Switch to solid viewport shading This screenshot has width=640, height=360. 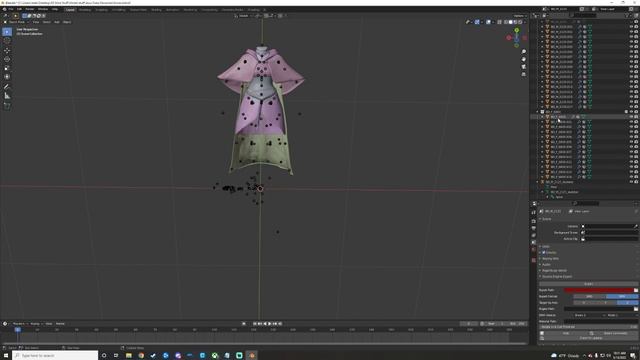pyautogui.click(x=511, y=22)
